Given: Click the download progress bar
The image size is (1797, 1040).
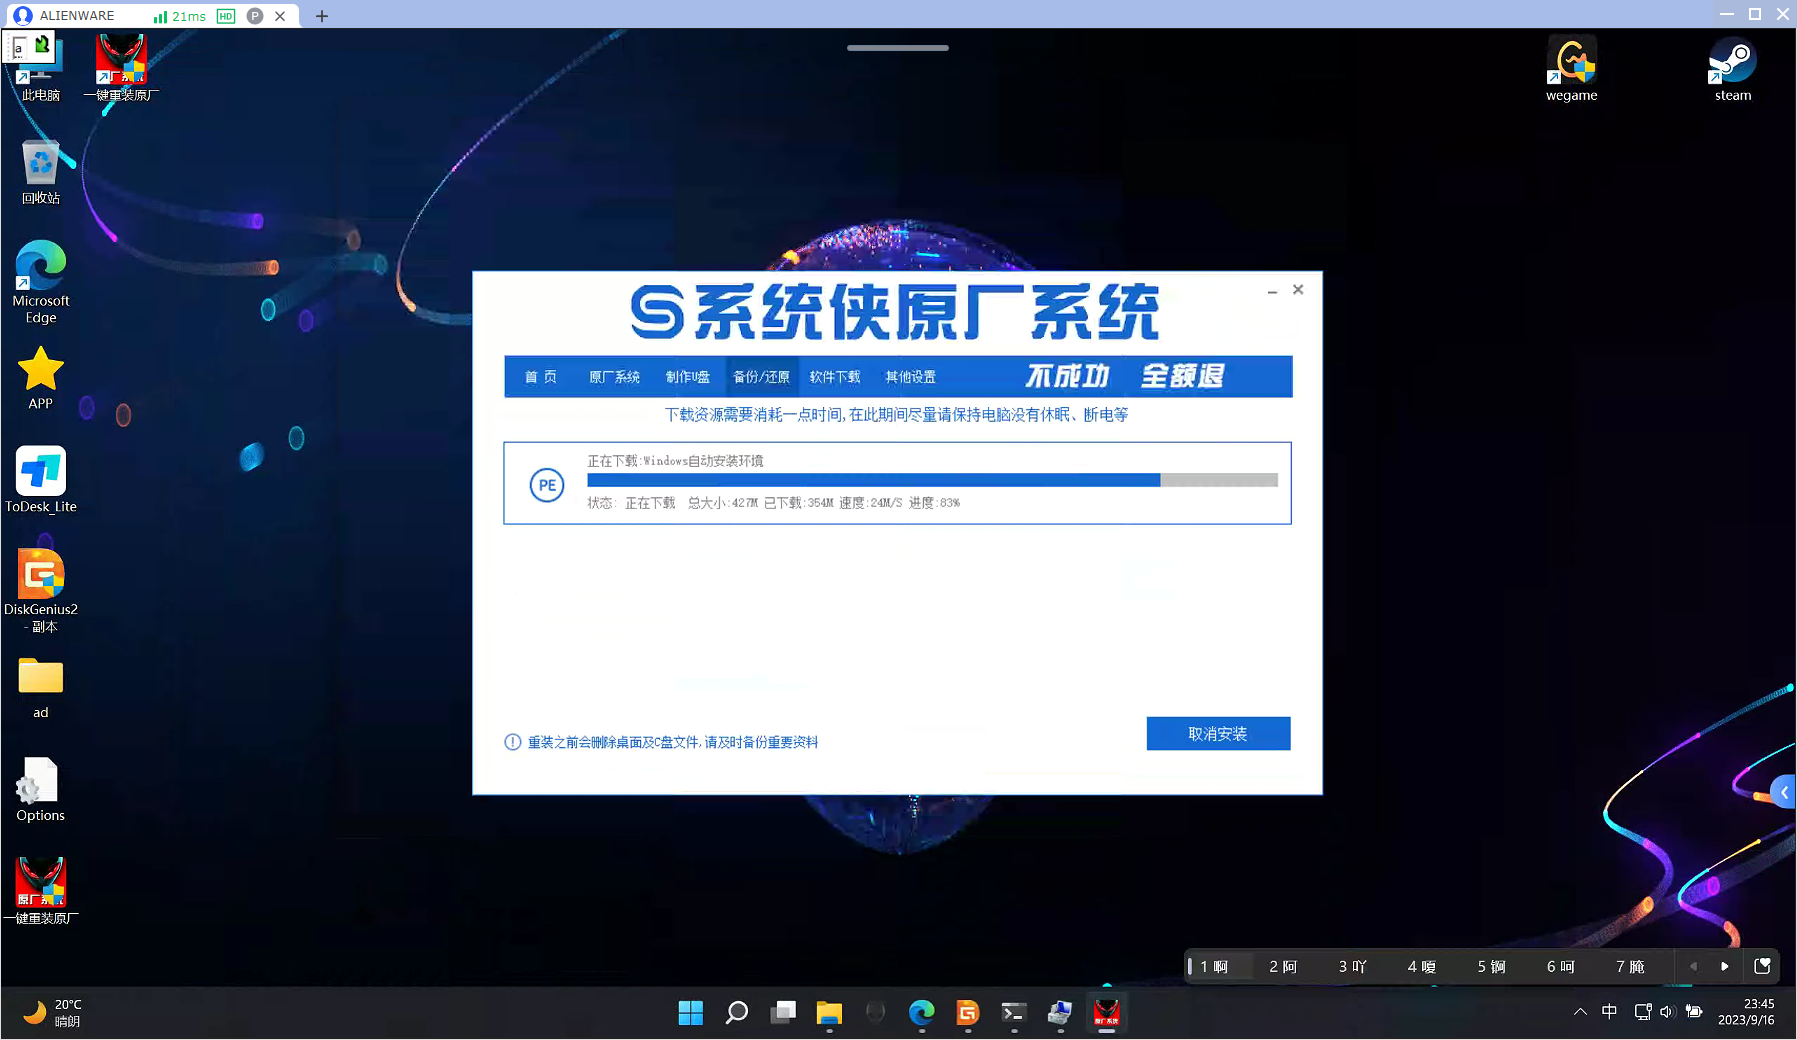Looking at the screenshot, I should point(932,480).
